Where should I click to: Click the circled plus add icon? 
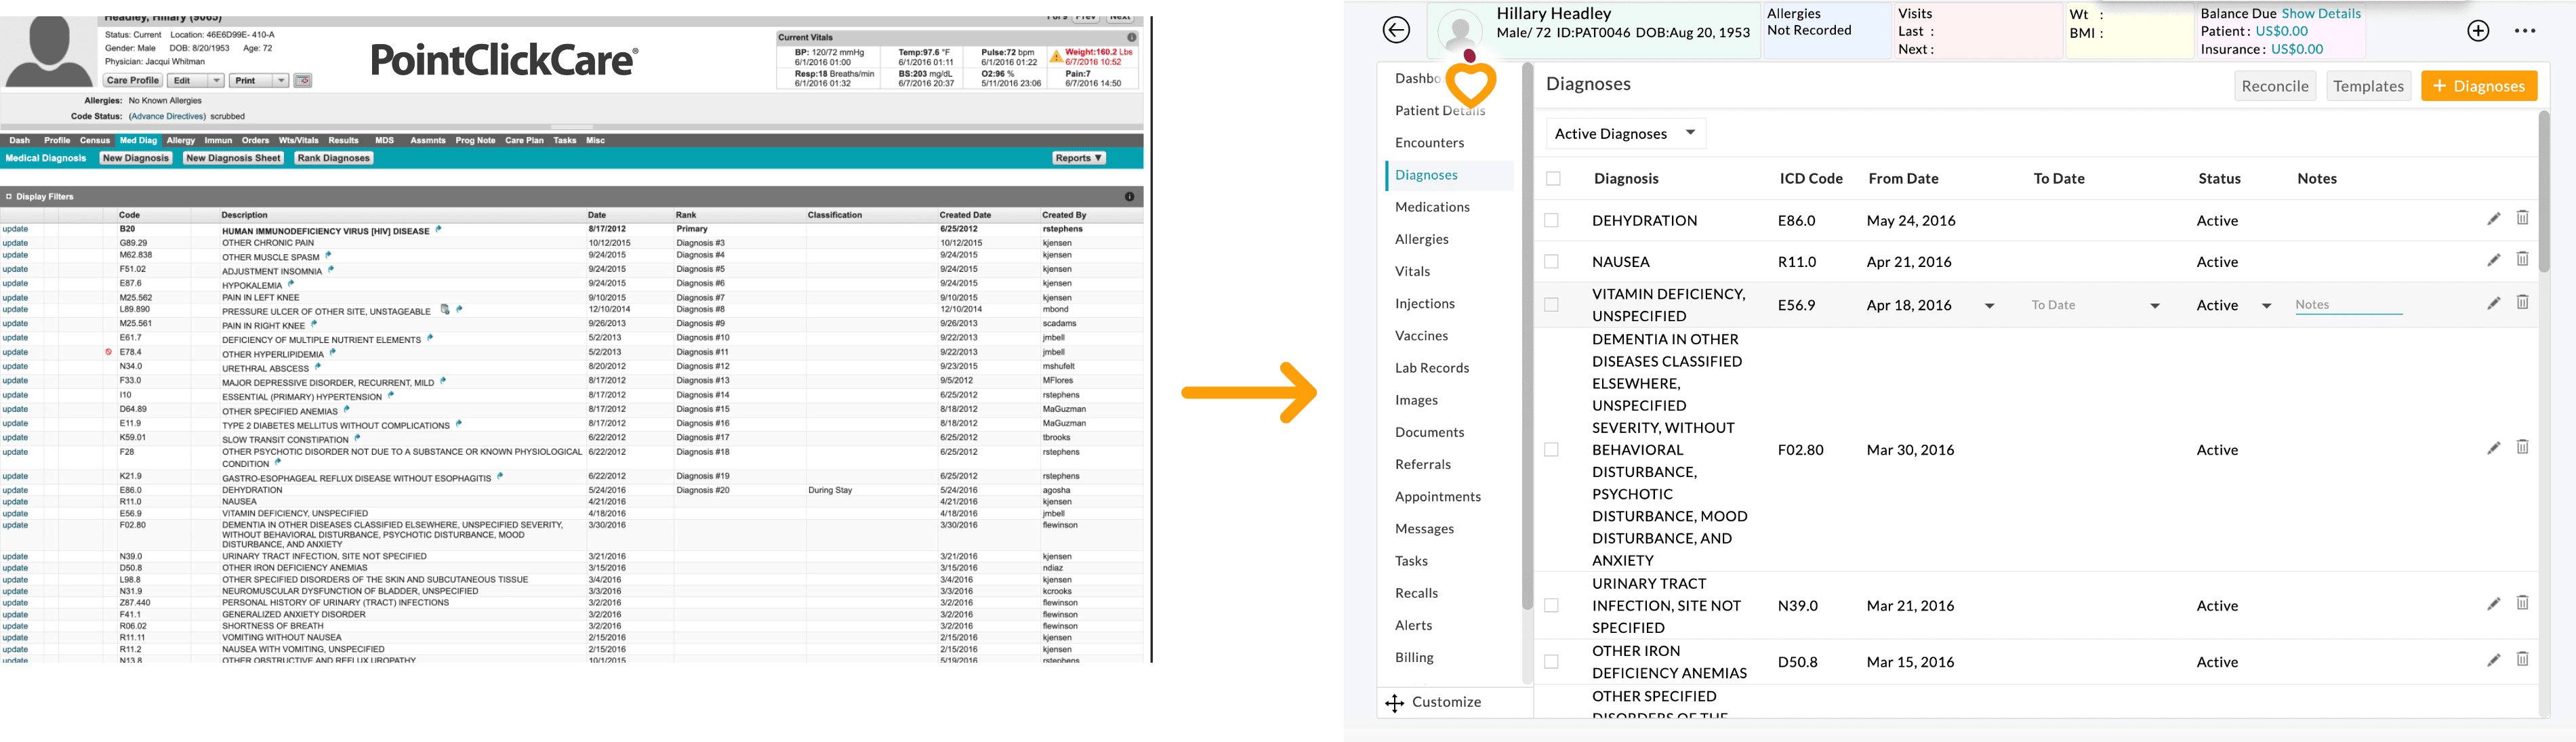(2478, 30)
